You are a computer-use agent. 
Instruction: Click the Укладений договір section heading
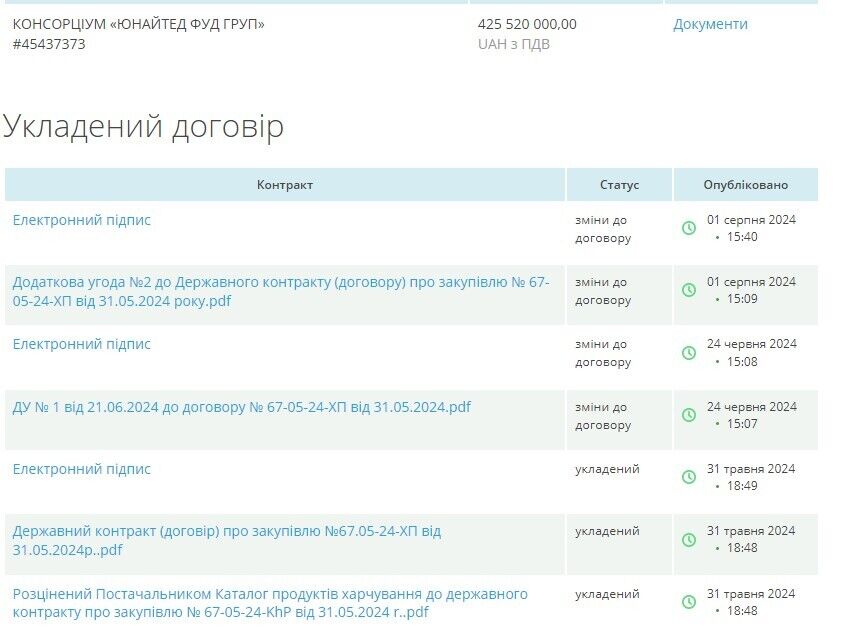click(143, 126)
